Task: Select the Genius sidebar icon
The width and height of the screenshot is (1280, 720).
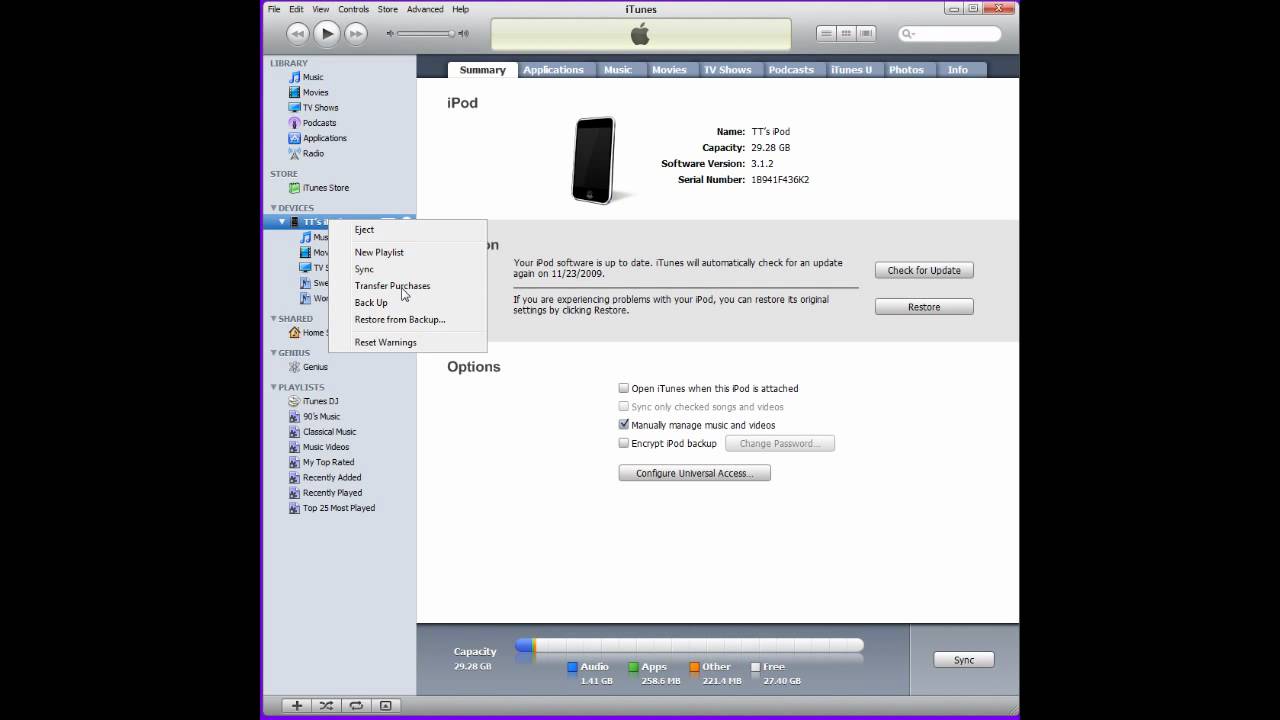Action: tap(294, 367)
